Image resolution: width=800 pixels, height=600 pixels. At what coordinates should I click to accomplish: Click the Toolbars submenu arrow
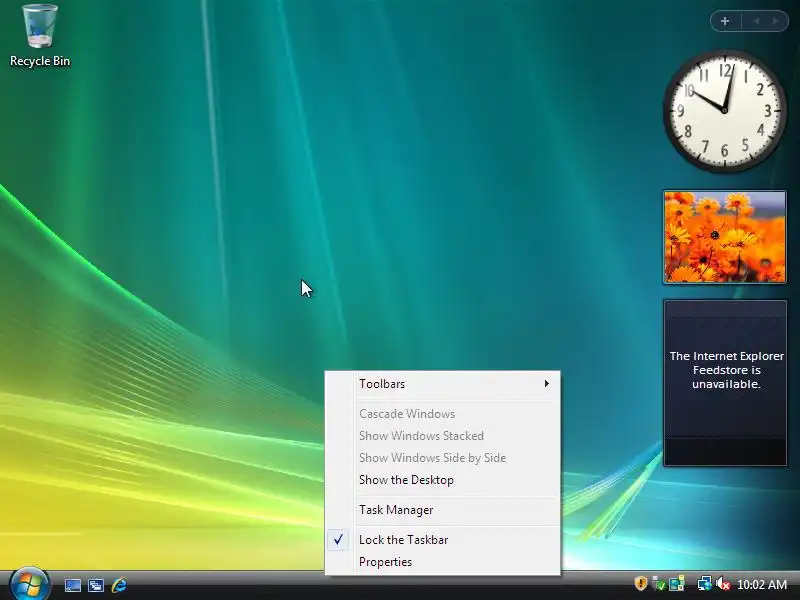coord(546,383)
